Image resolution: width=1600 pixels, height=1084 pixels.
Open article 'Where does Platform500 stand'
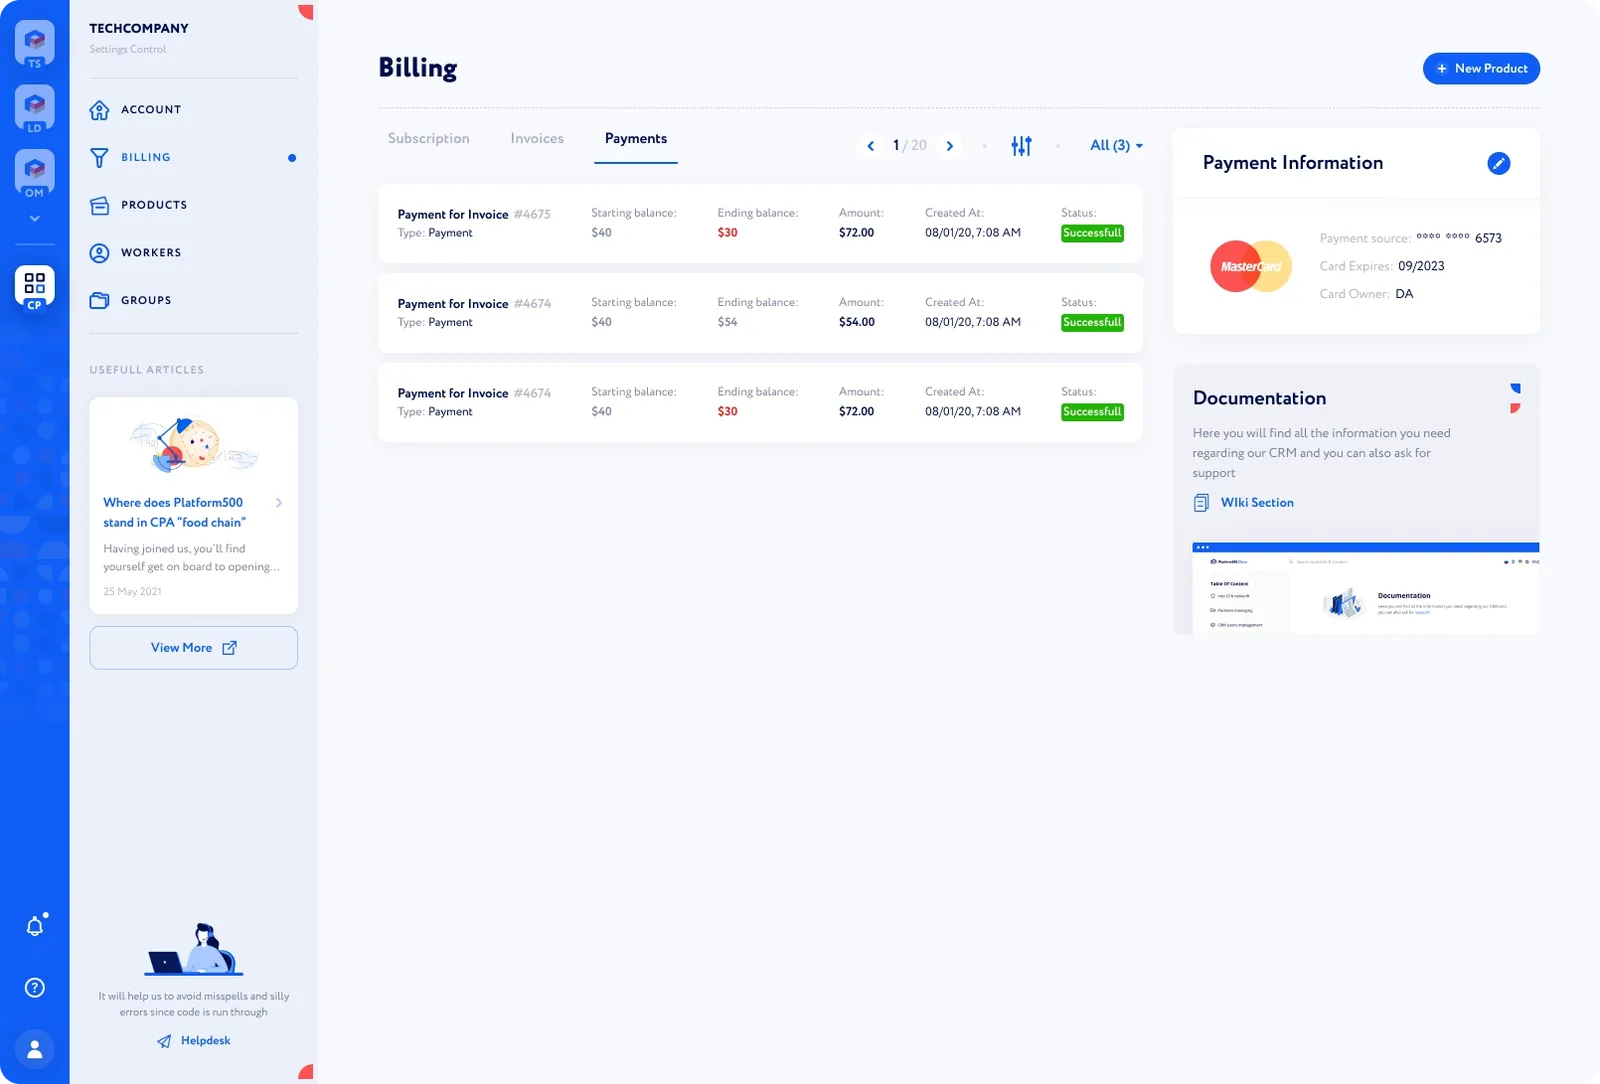(x=174, y=513)
